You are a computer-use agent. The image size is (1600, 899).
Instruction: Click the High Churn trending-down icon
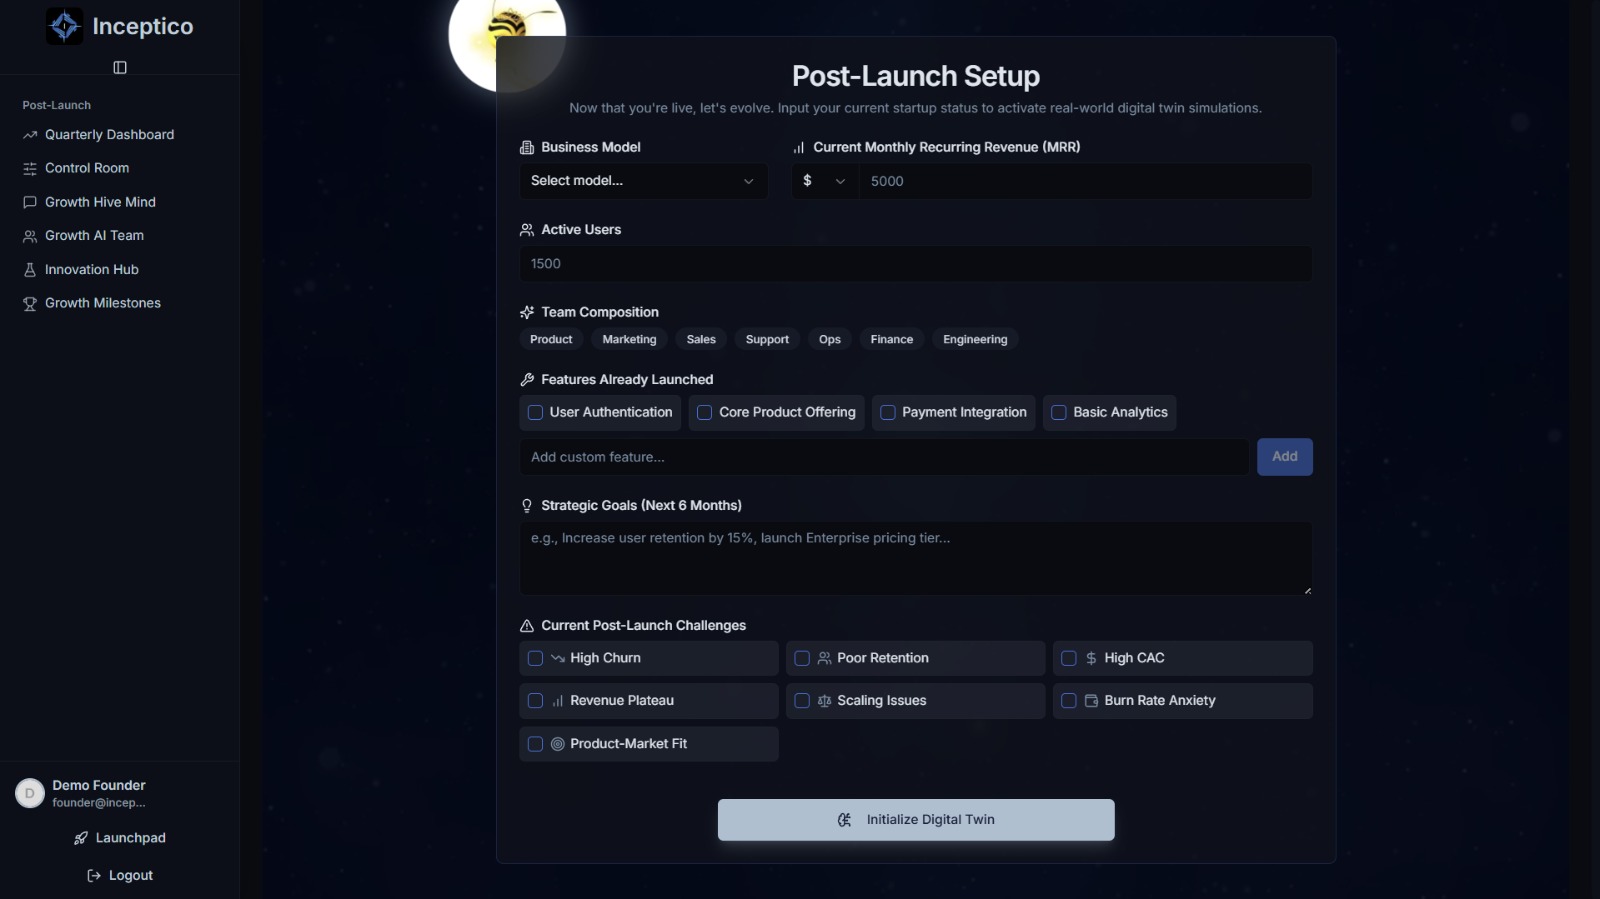558,658
